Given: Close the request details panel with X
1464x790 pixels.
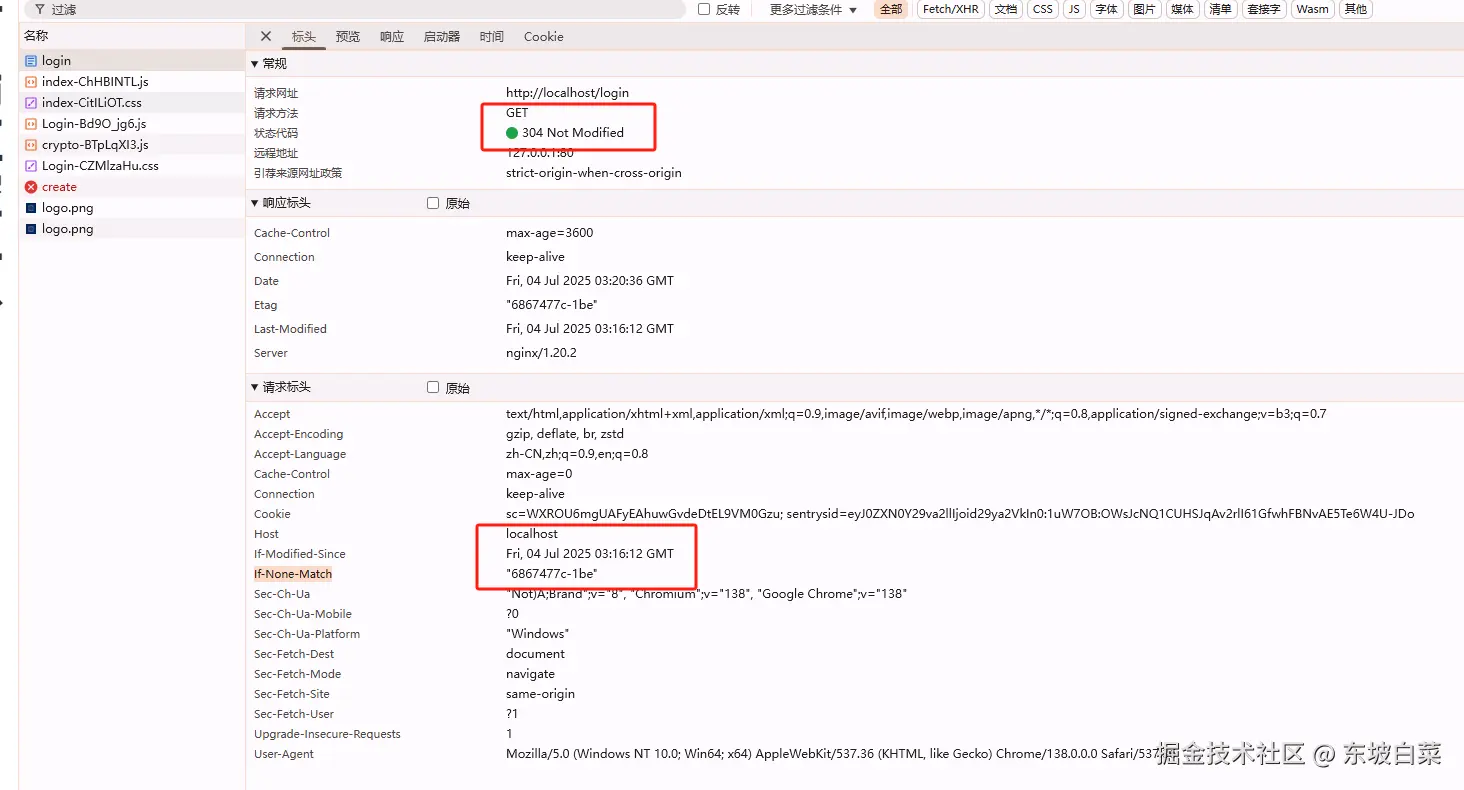Looking at the screenshot, I should click(x=266, y=36).
